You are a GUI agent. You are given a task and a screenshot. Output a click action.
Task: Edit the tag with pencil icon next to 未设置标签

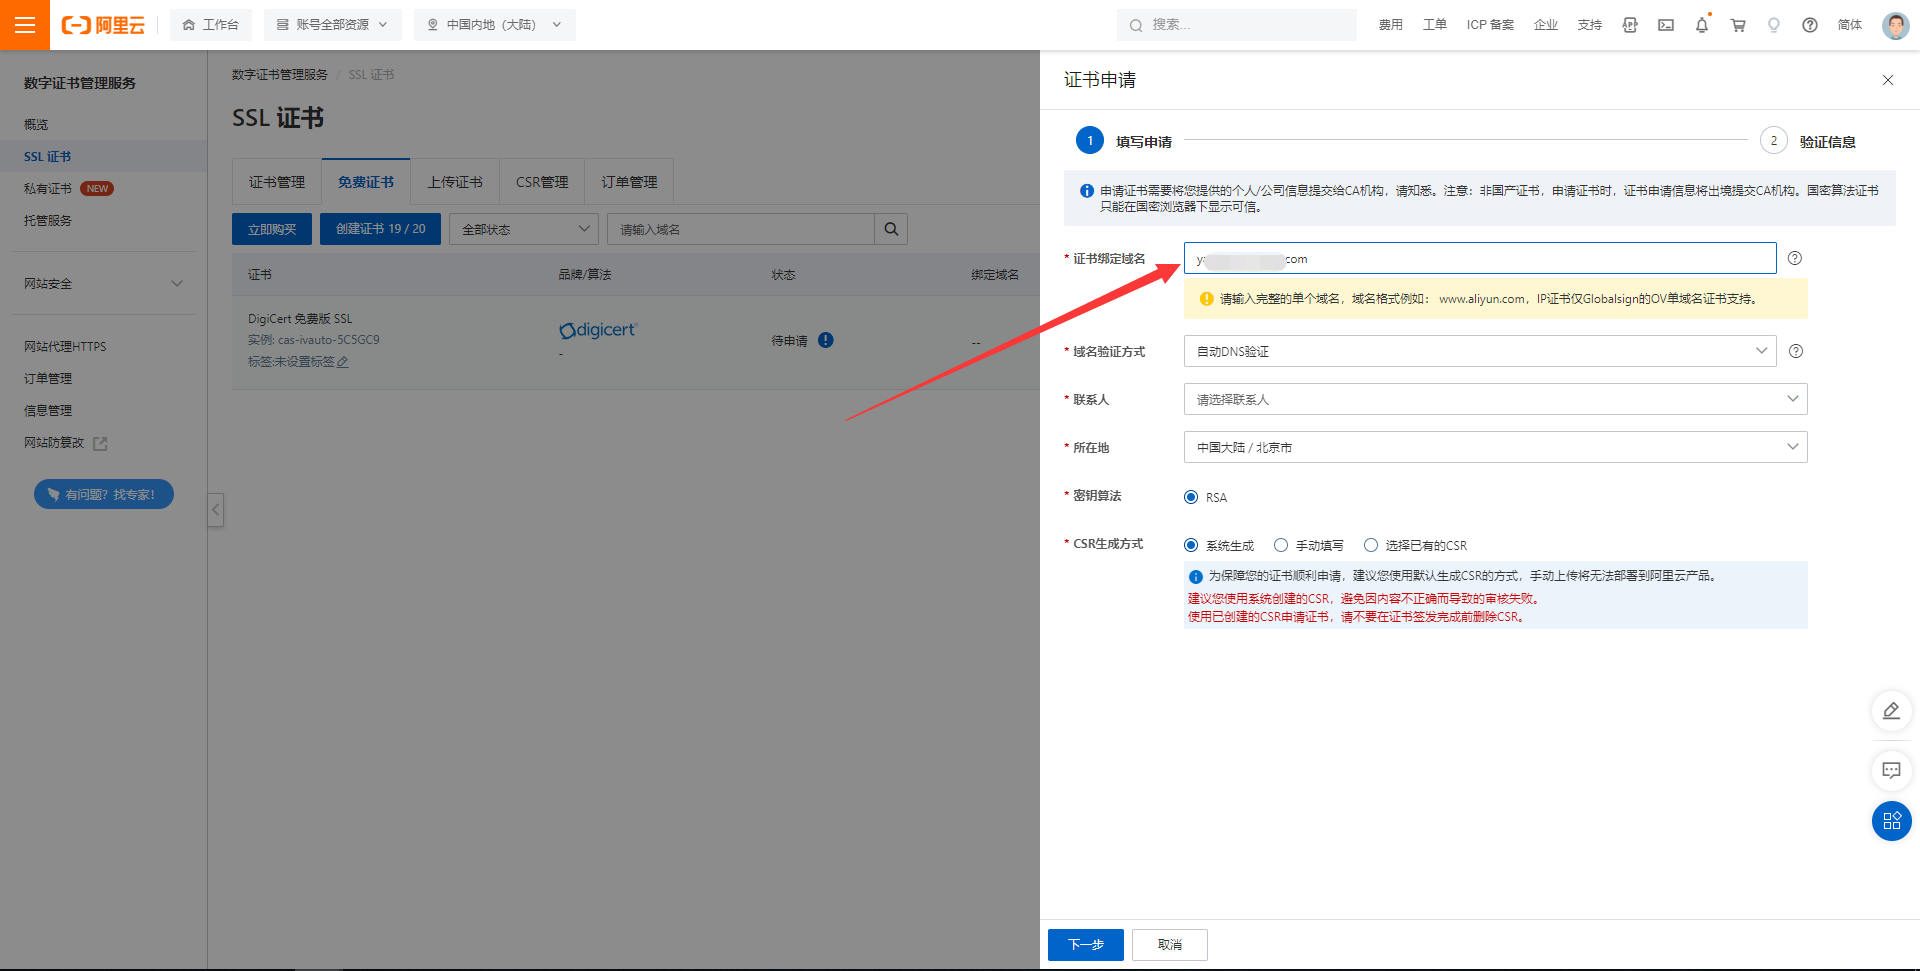point(343,362)
